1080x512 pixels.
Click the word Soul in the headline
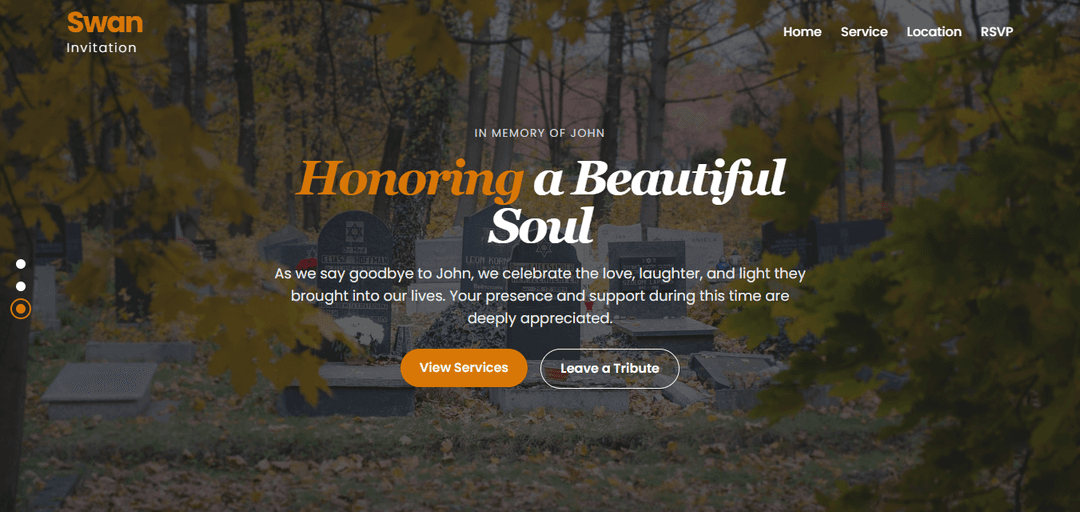click(540, 225)
